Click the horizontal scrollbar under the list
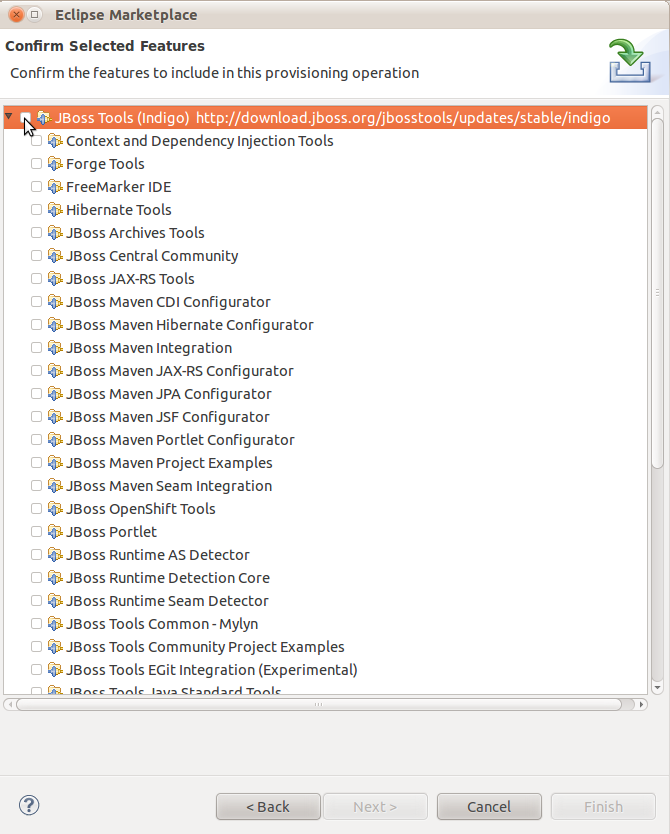This screenshot has height=834, width=670. (320, 704)
